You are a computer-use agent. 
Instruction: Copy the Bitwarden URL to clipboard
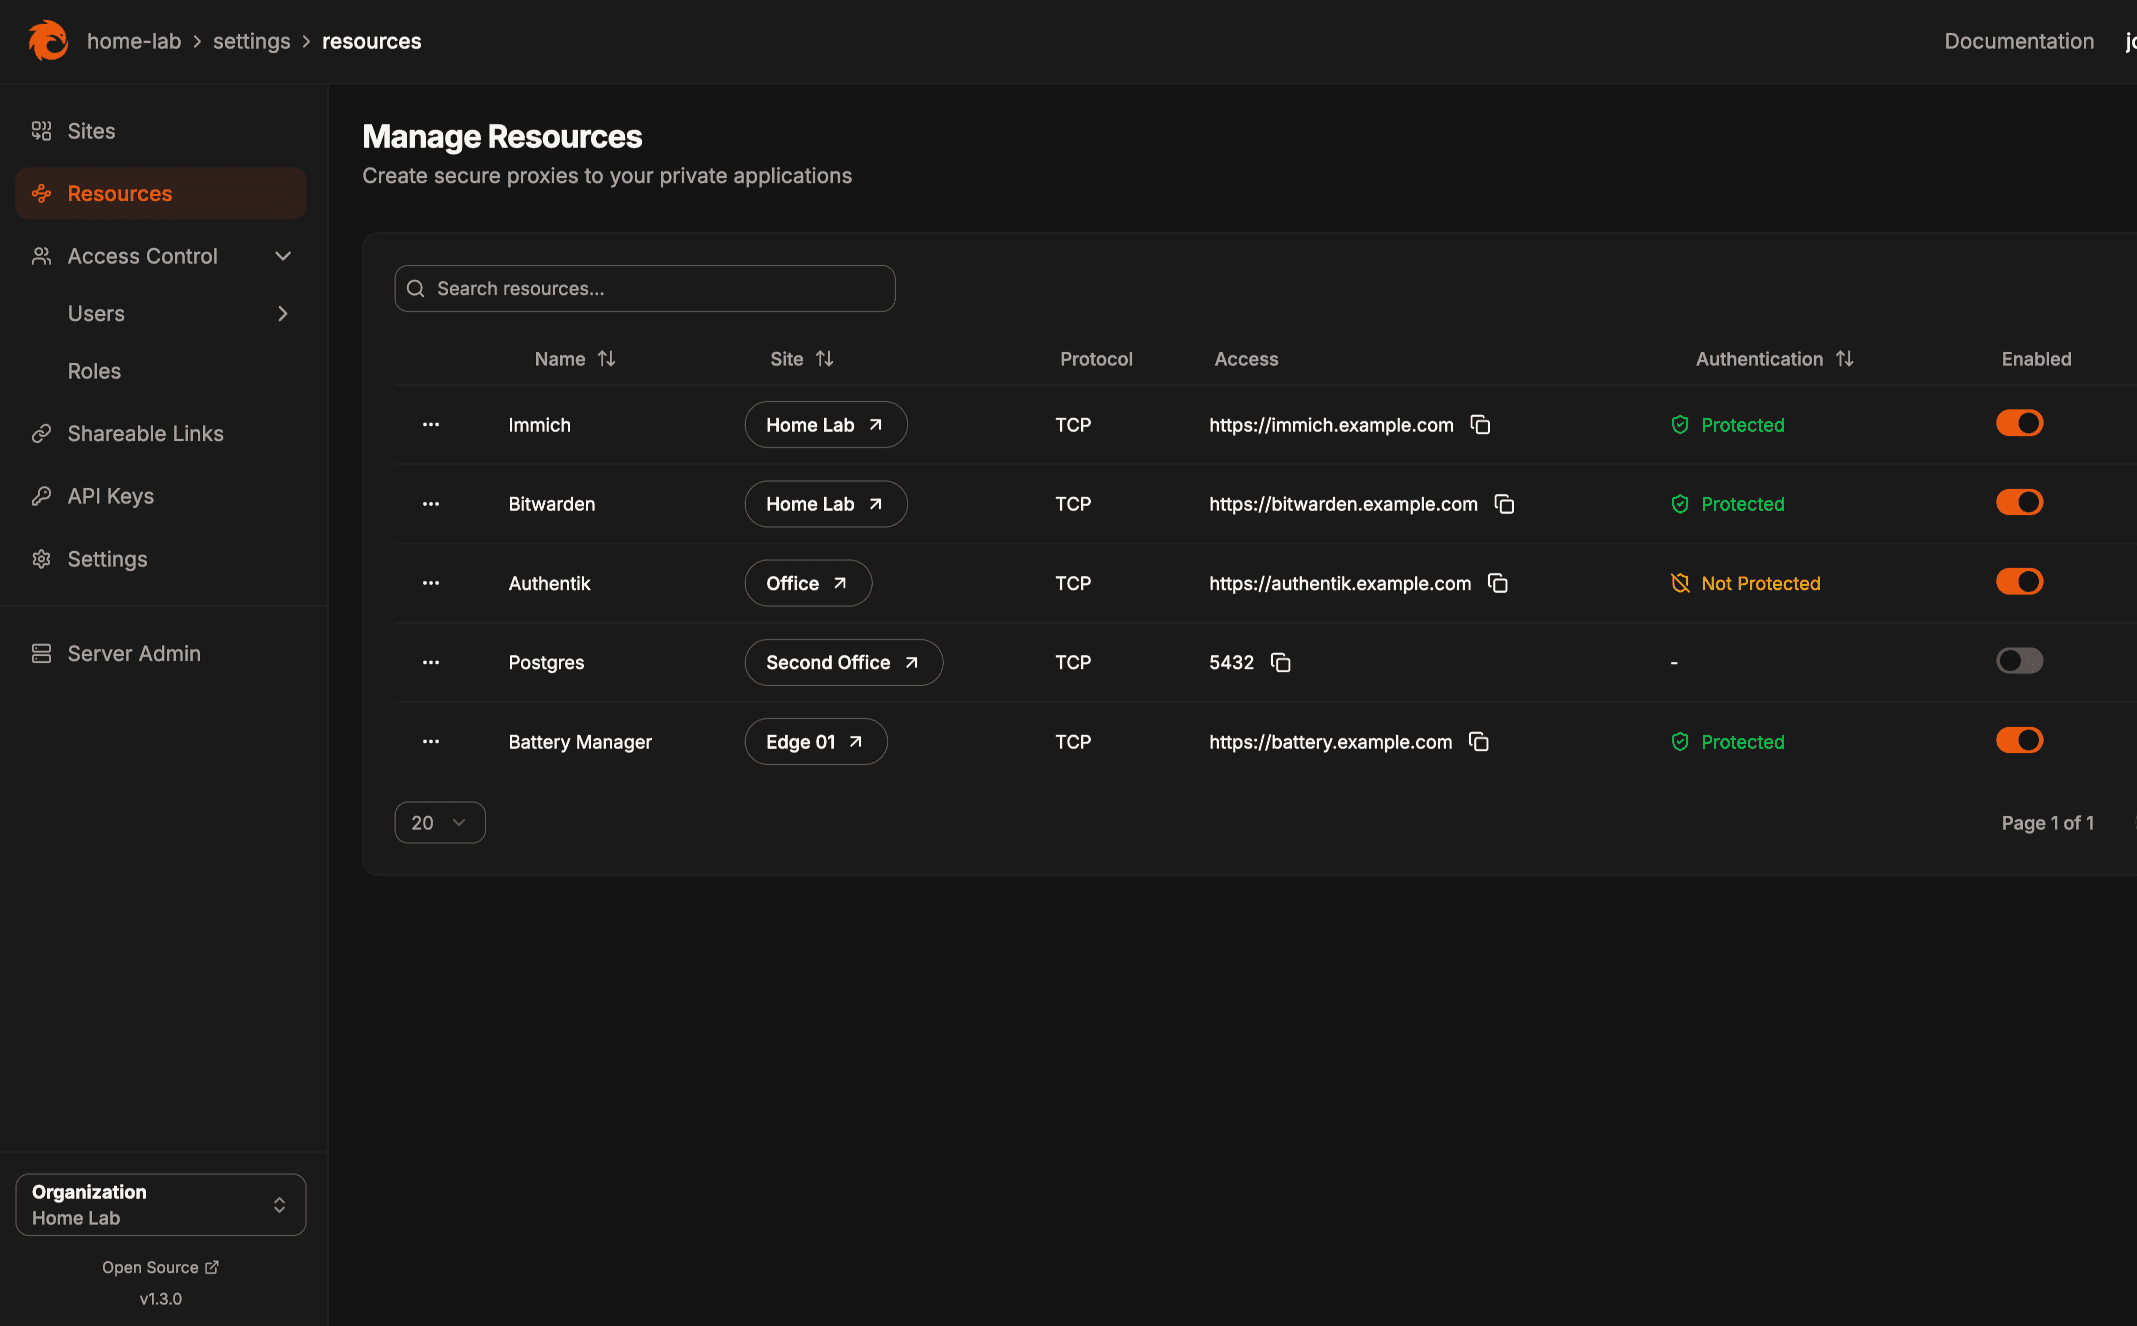(x=1504, y=504)
